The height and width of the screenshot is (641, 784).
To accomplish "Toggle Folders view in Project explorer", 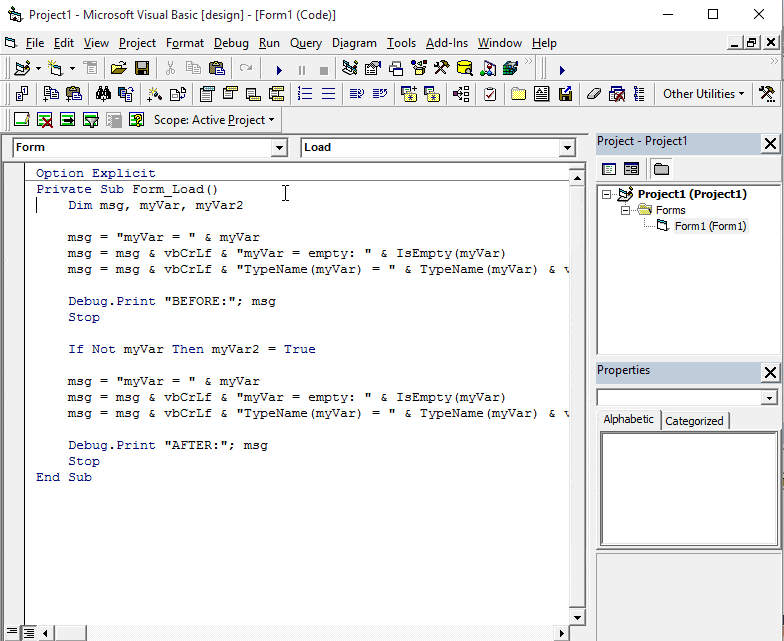I will [661, 169].
